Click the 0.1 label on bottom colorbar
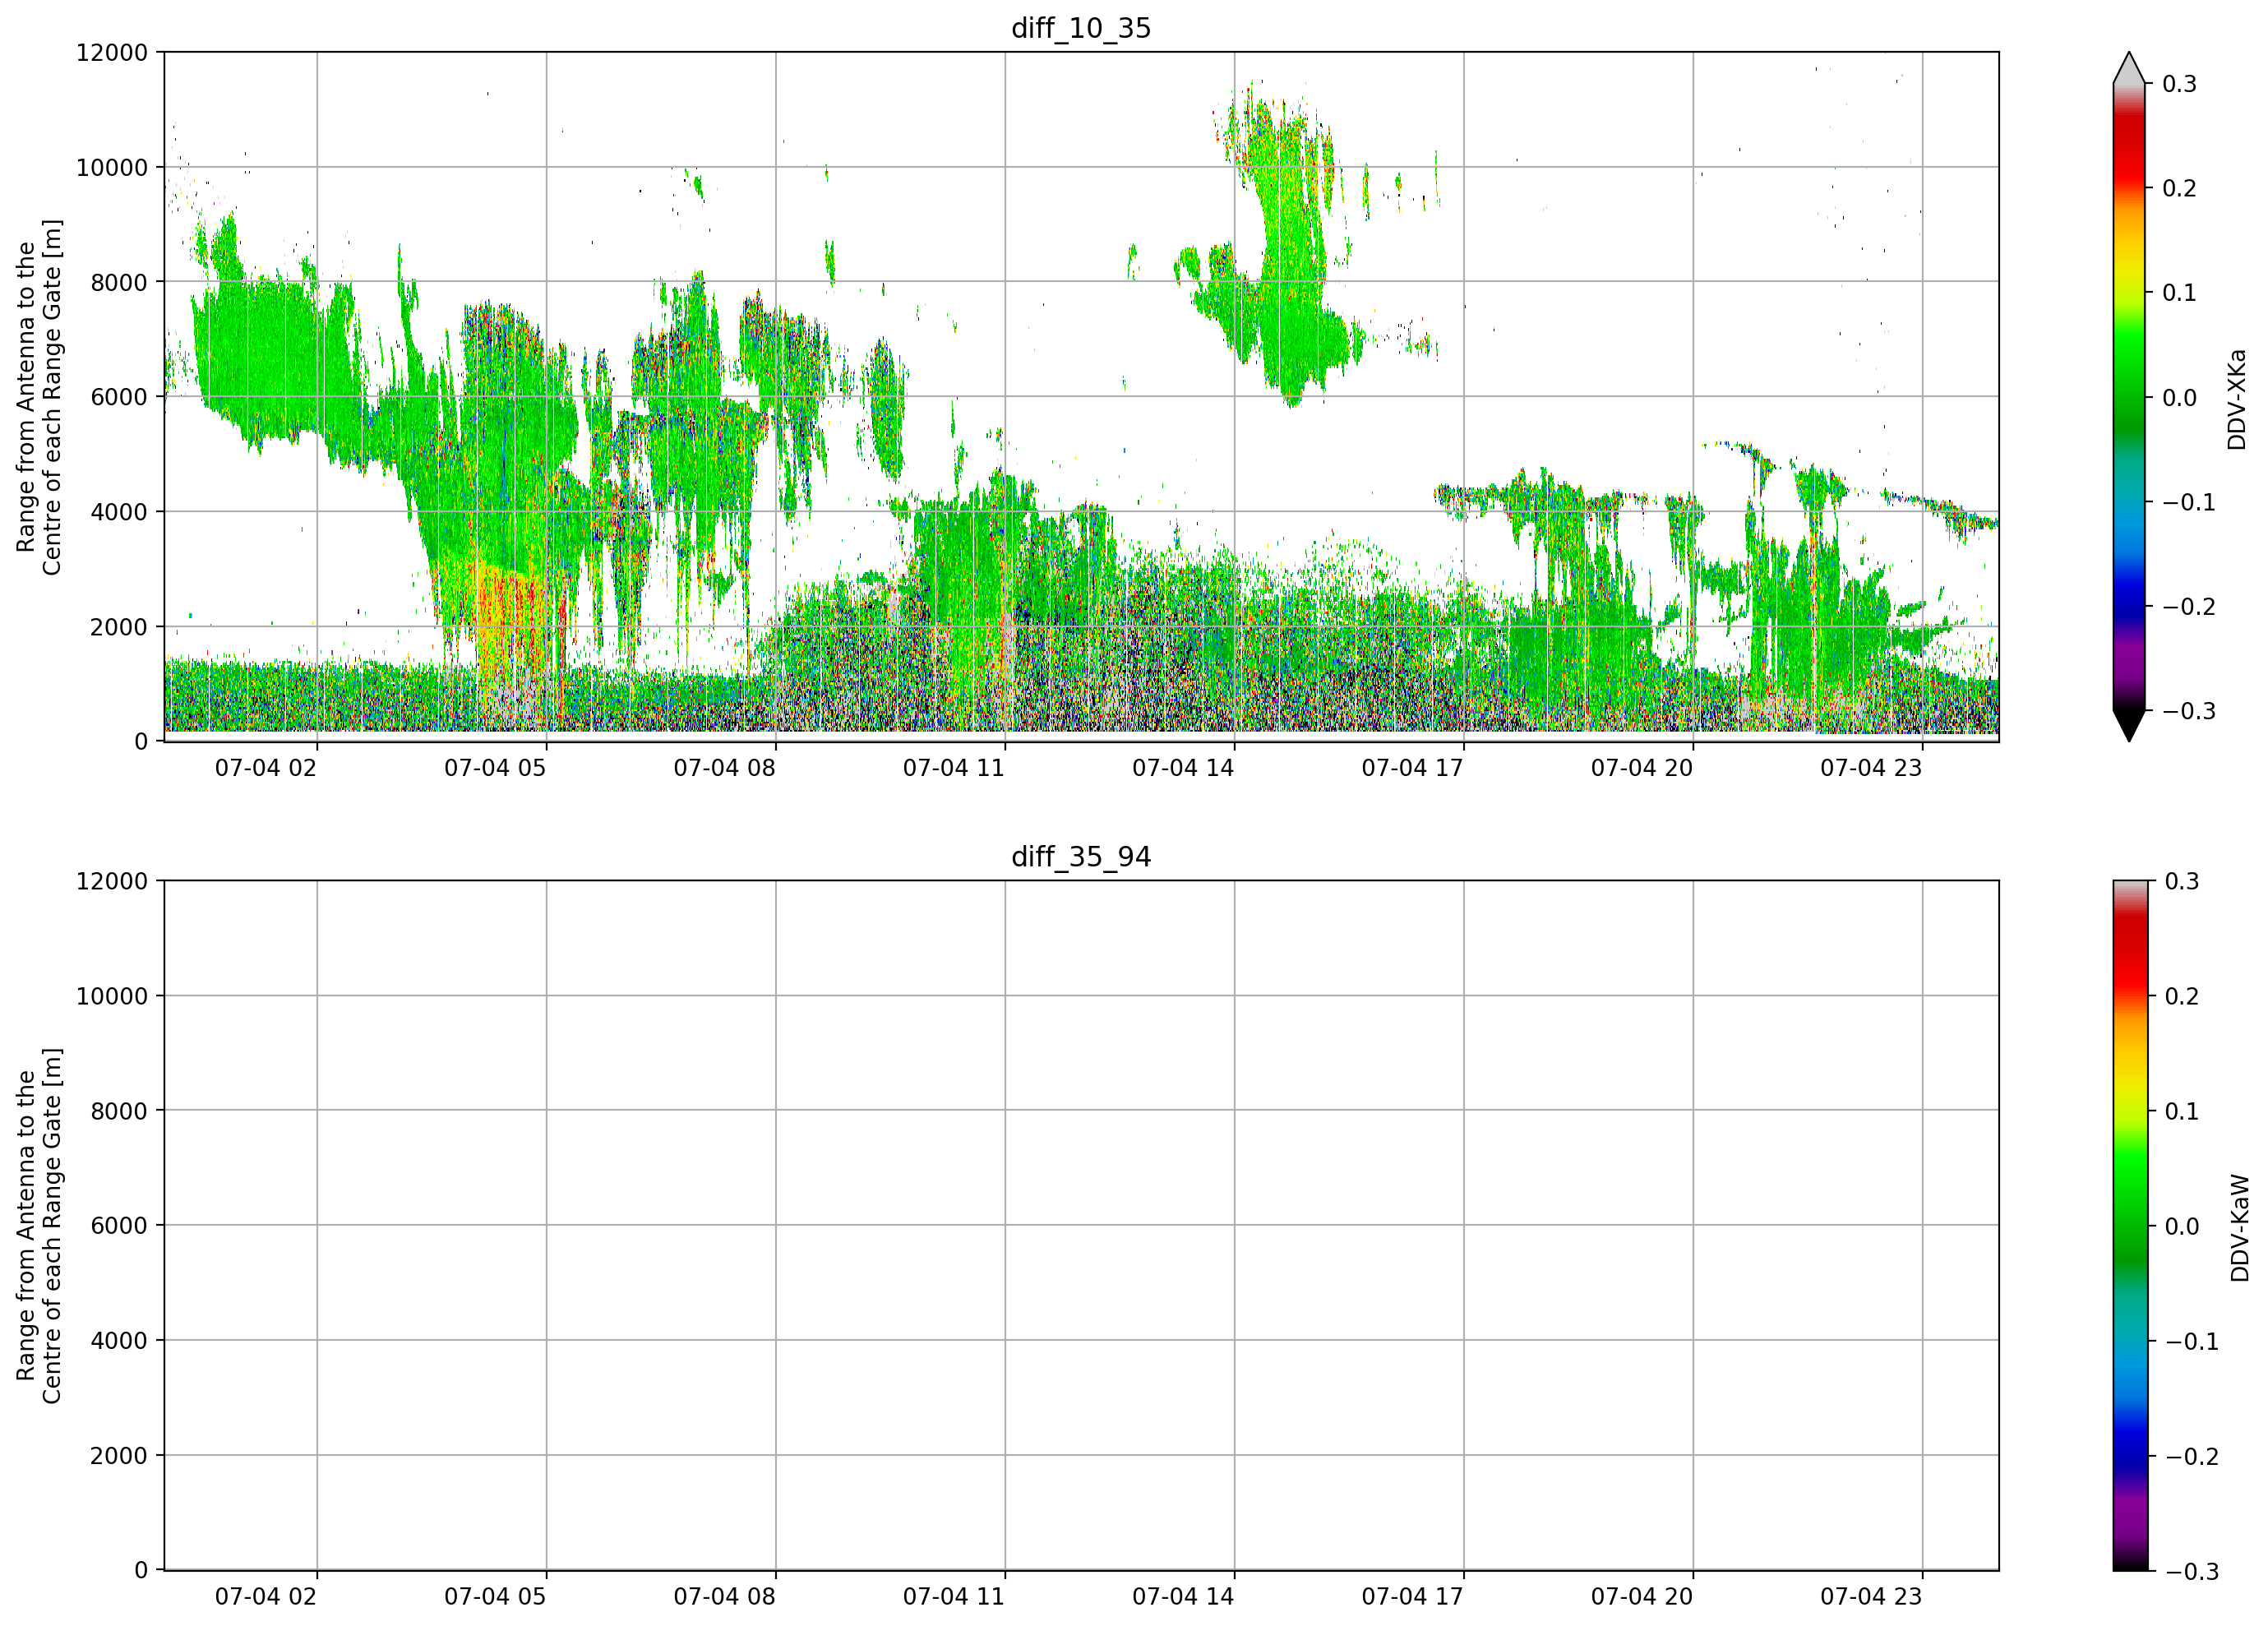Image resolution: width=2268 pixels, height=1626 pixels. [2182, 1112]
